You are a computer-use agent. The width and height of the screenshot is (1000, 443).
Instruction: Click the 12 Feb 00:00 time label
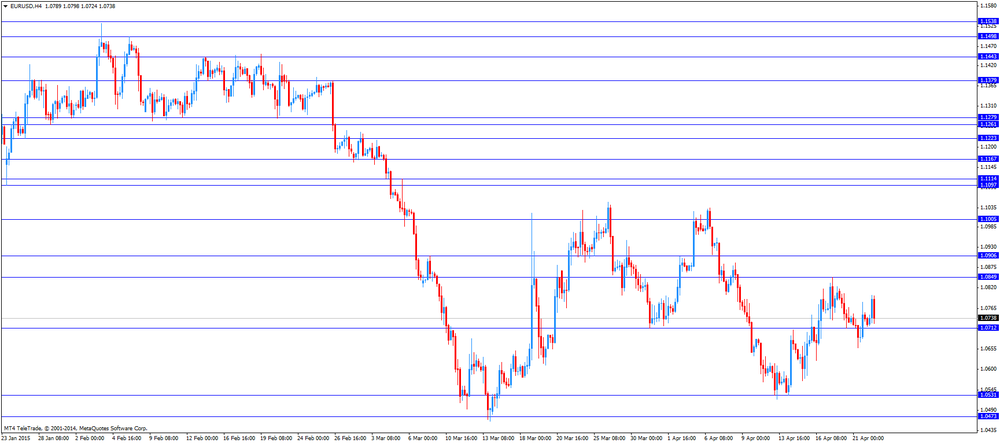[x=202, y=439]
